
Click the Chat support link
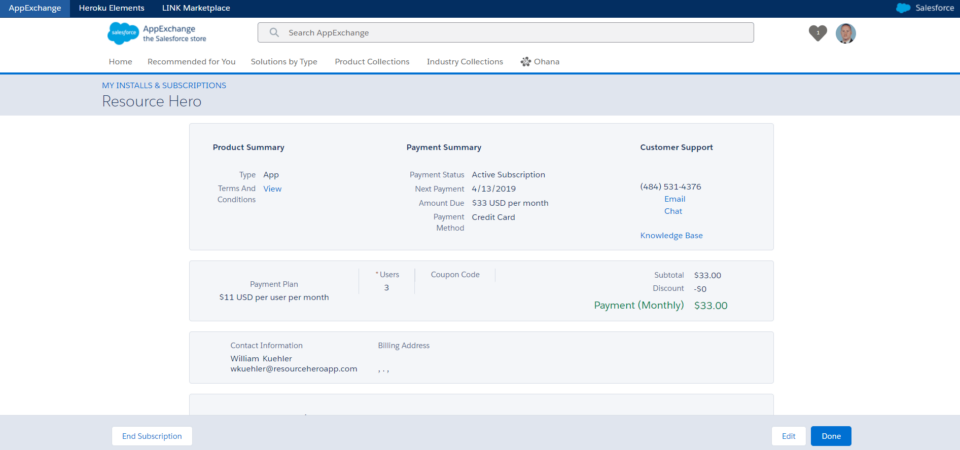673,211
